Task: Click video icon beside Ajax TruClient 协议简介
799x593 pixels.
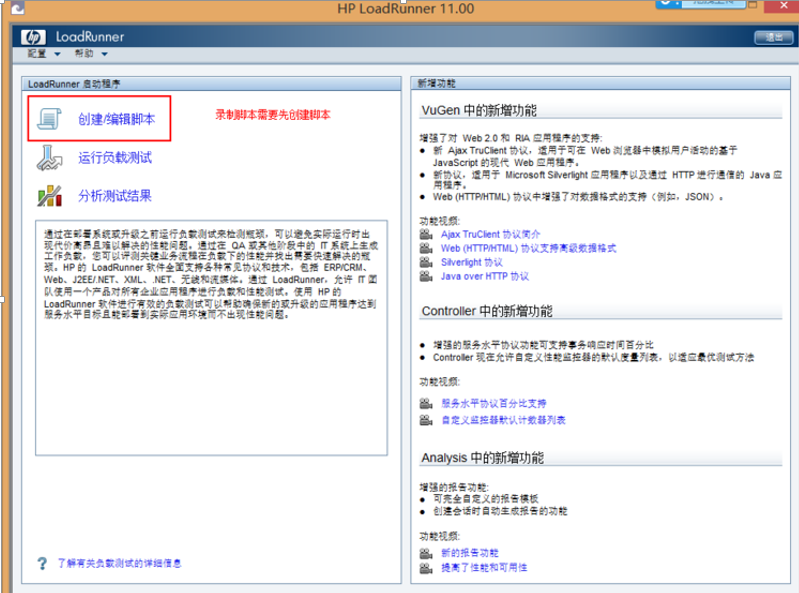Action: tap(426, 234)
